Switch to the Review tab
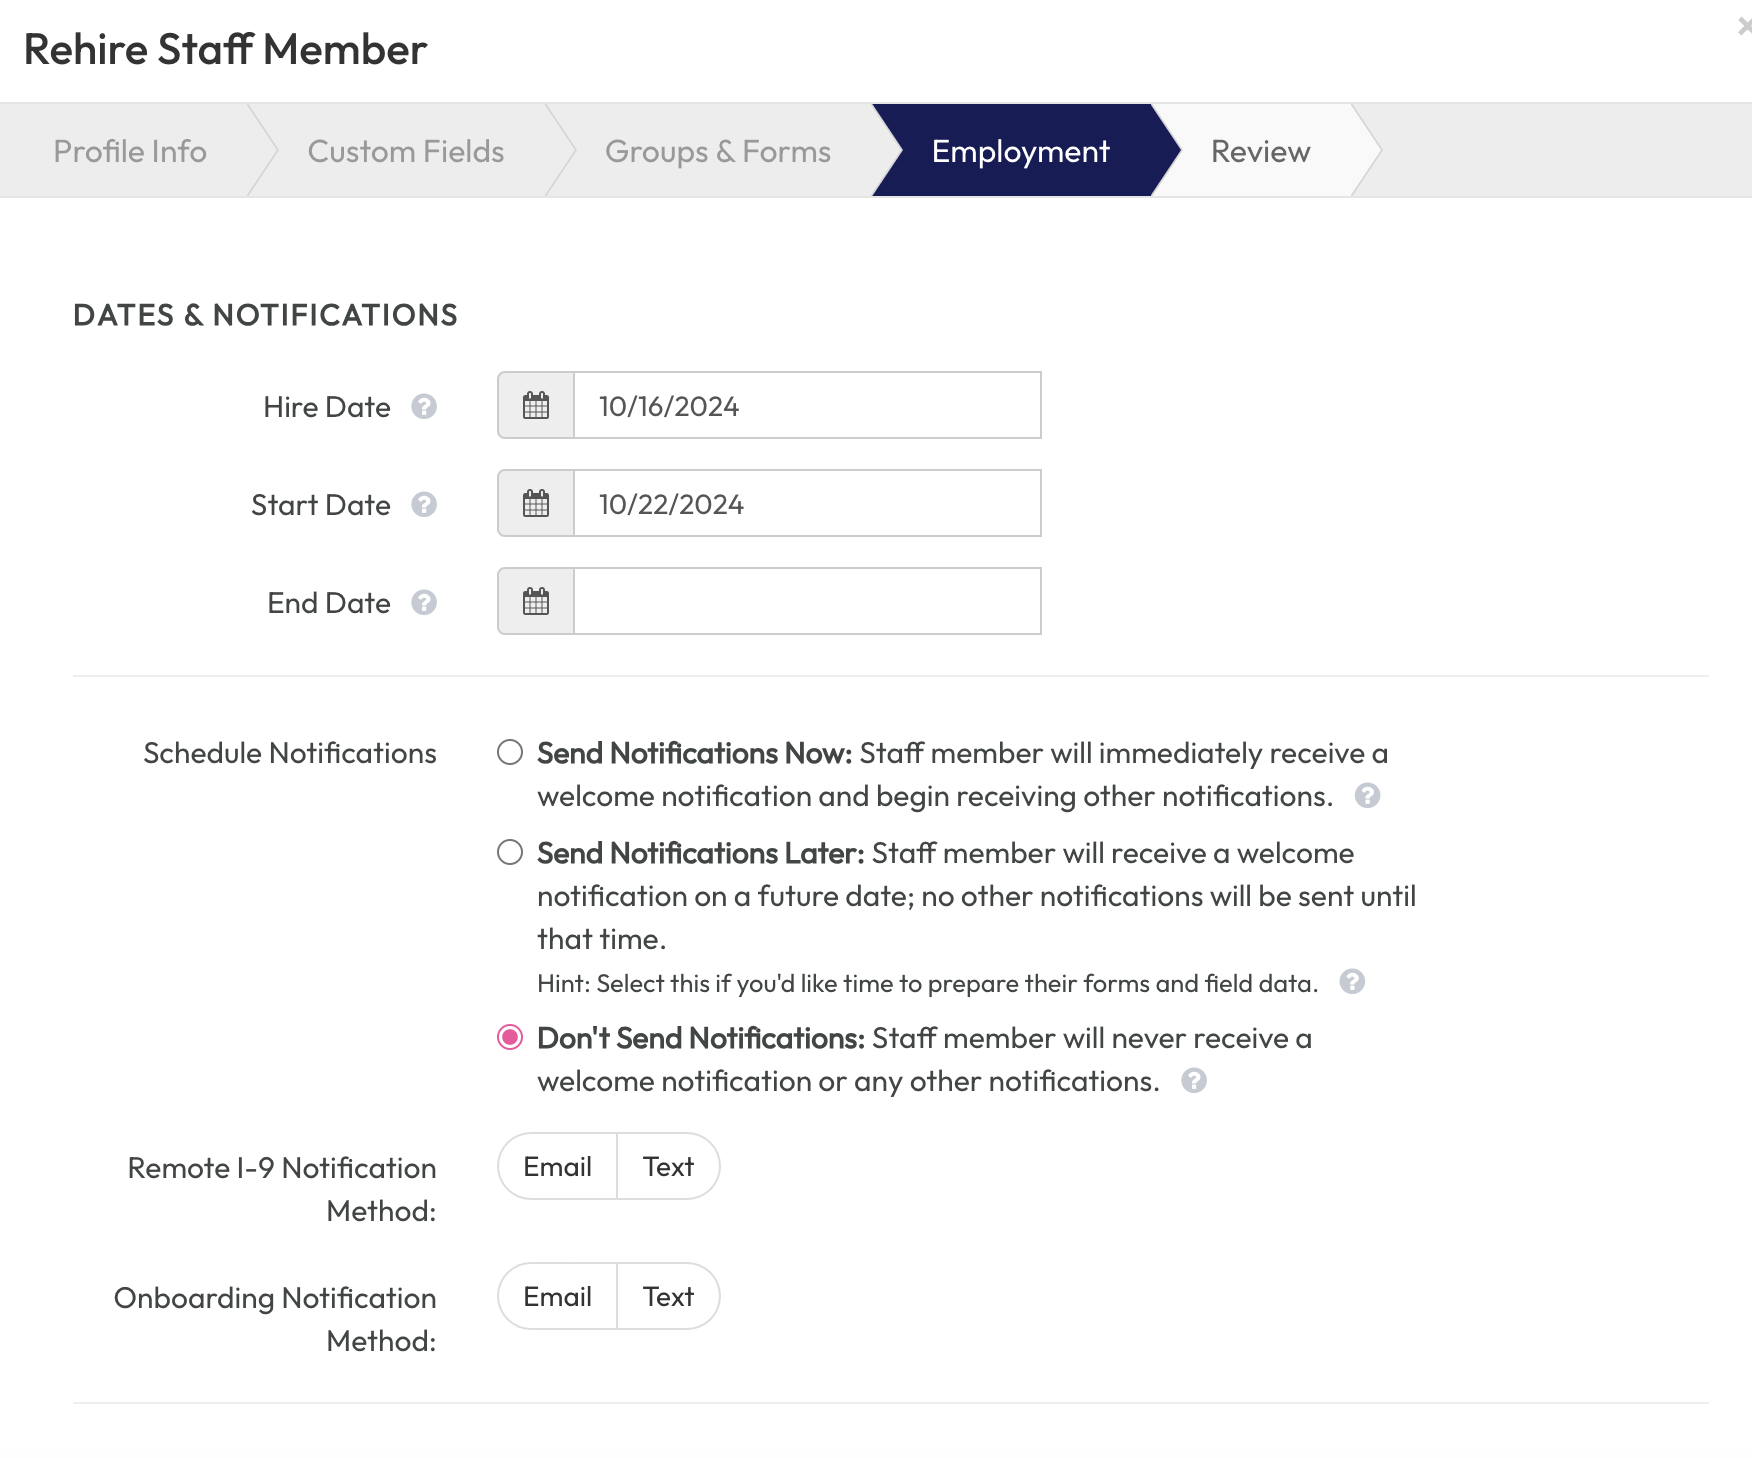1752x1458 pixels. pyautogui.click(x=1260, y=151)
